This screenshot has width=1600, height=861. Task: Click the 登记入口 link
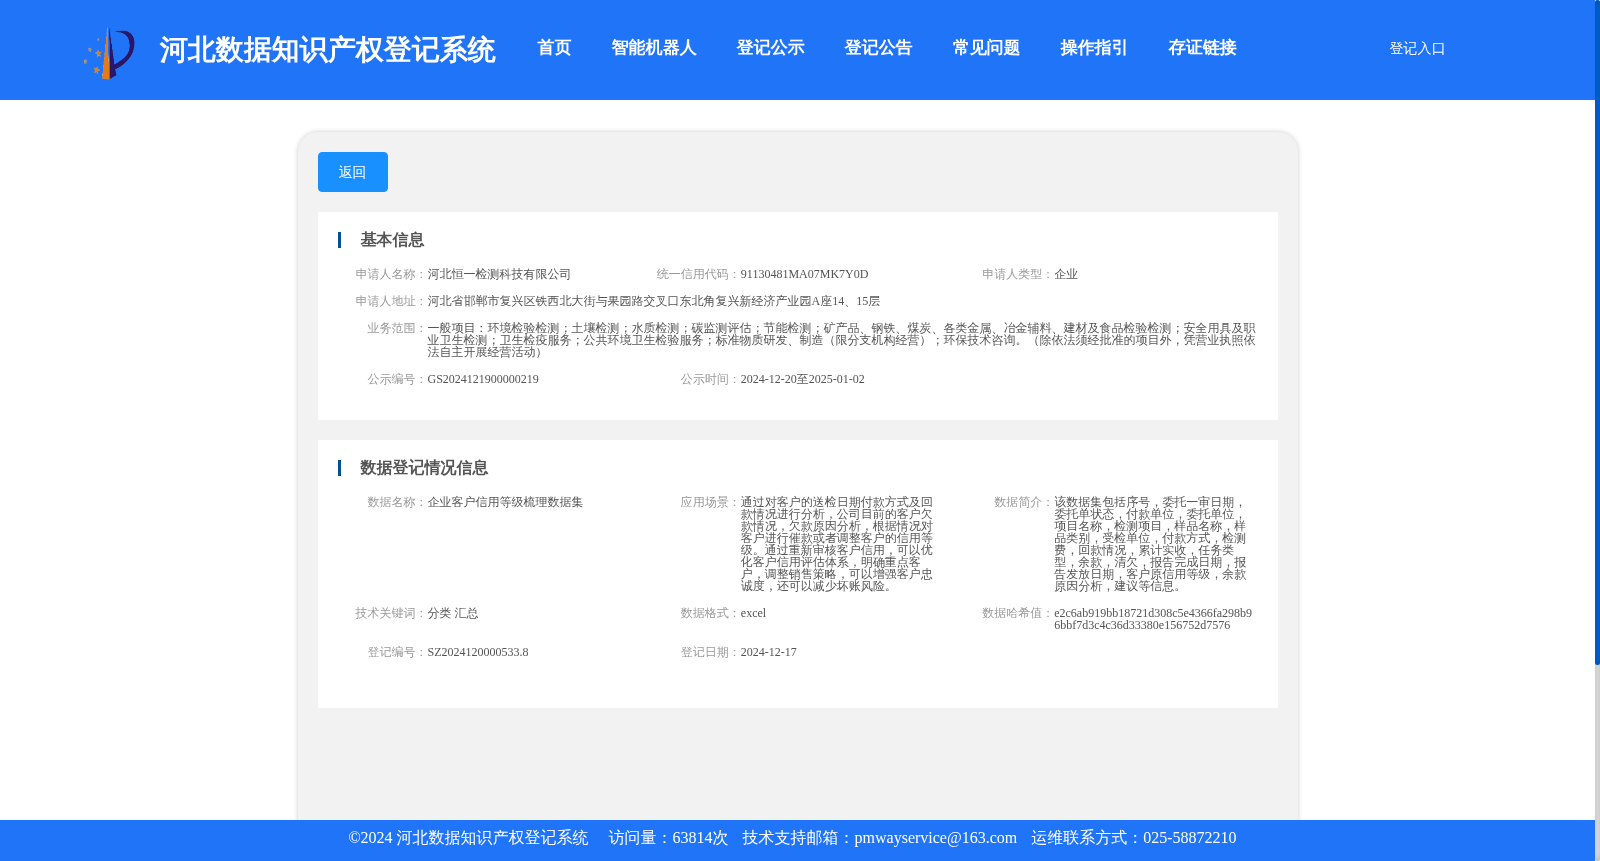(x=1417, y=48)
